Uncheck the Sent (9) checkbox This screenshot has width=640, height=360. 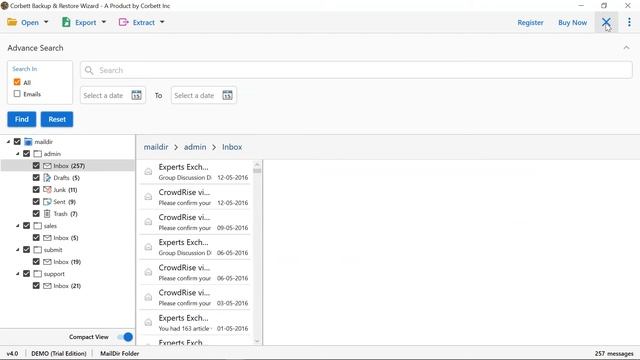point(36,202)
